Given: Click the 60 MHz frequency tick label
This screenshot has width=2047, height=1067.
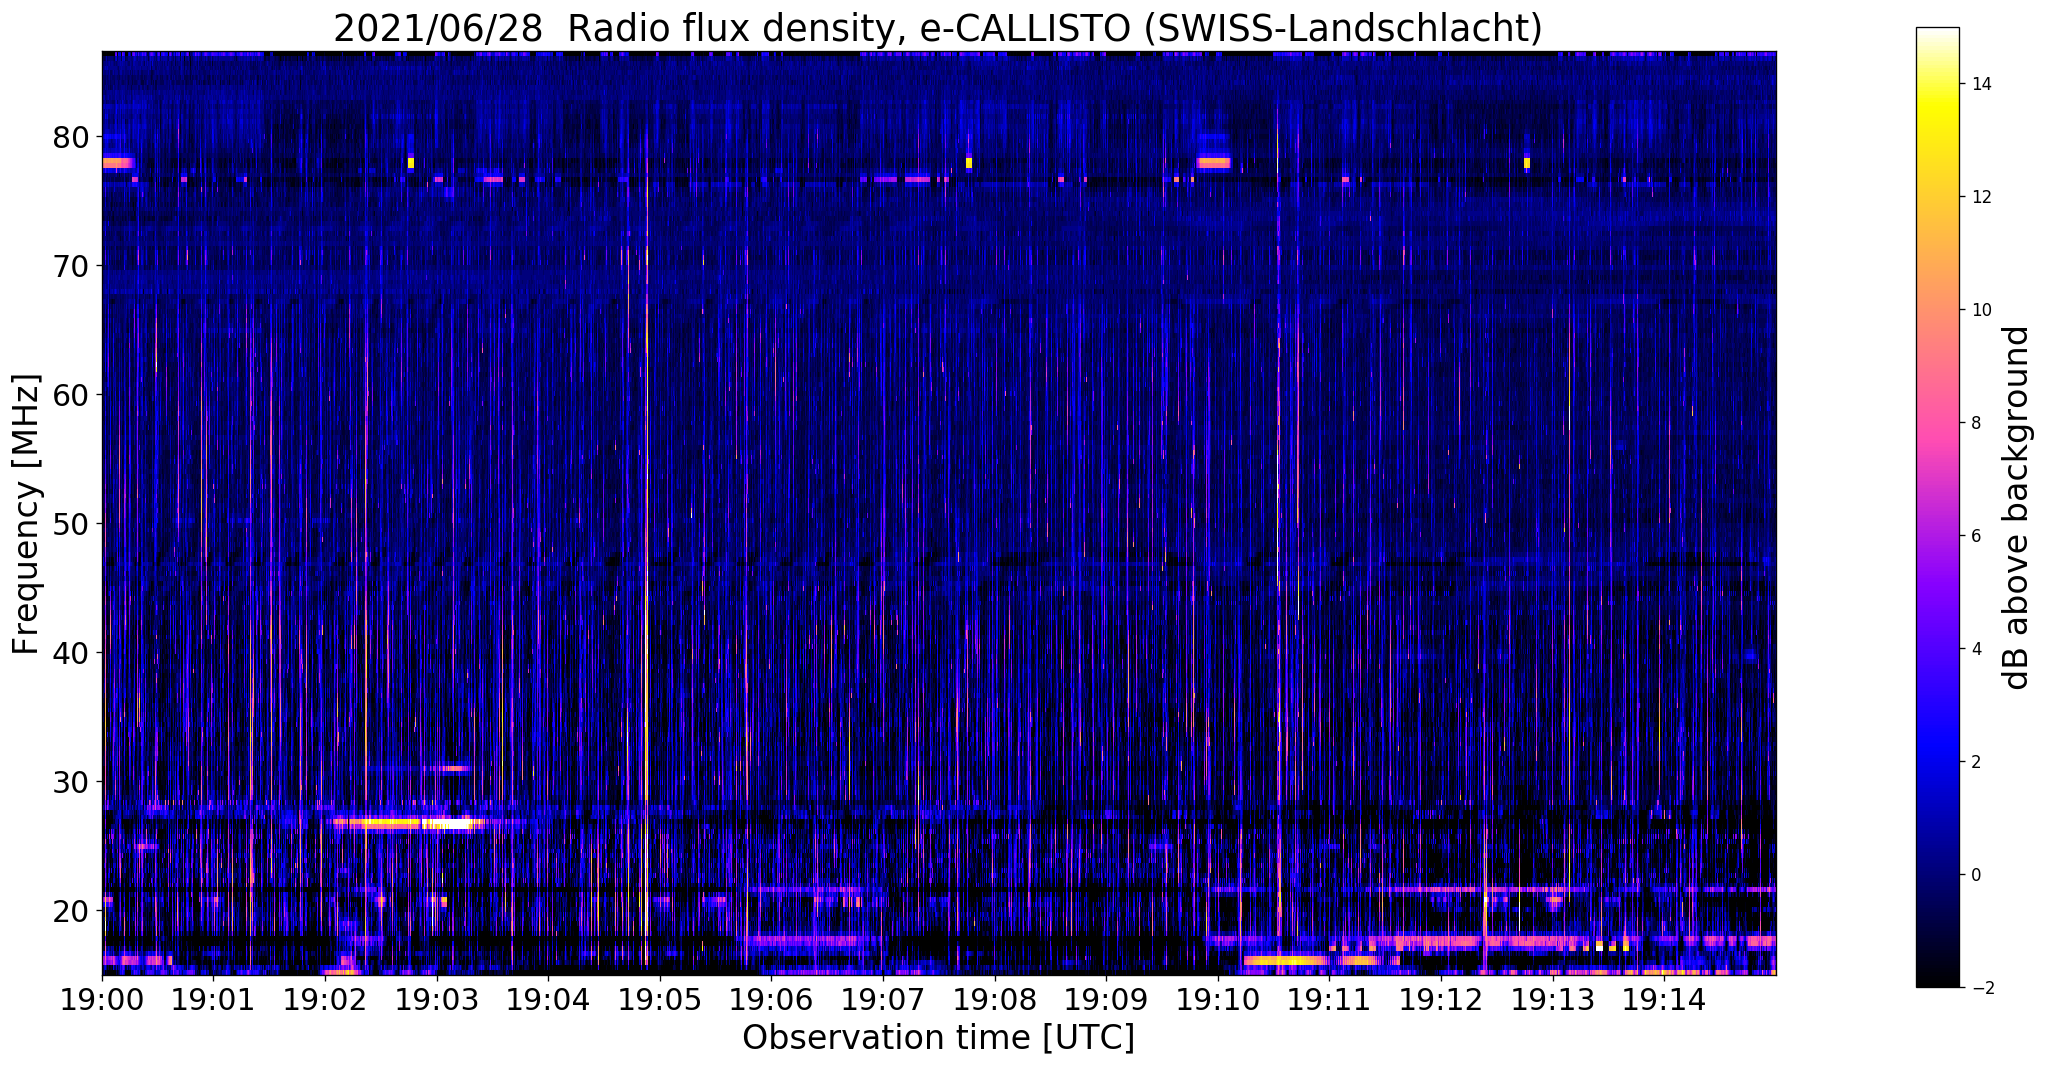Looking at the screenshot, I should coord(70,395).
